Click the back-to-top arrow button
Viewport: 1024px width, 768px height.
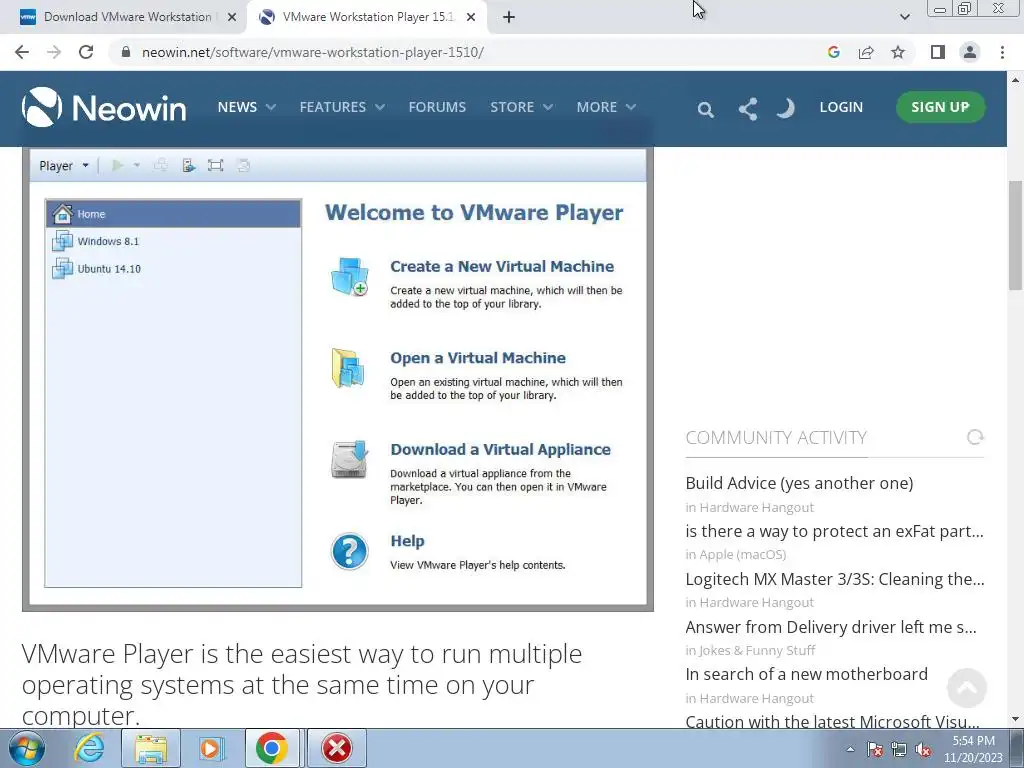point(967,688)
